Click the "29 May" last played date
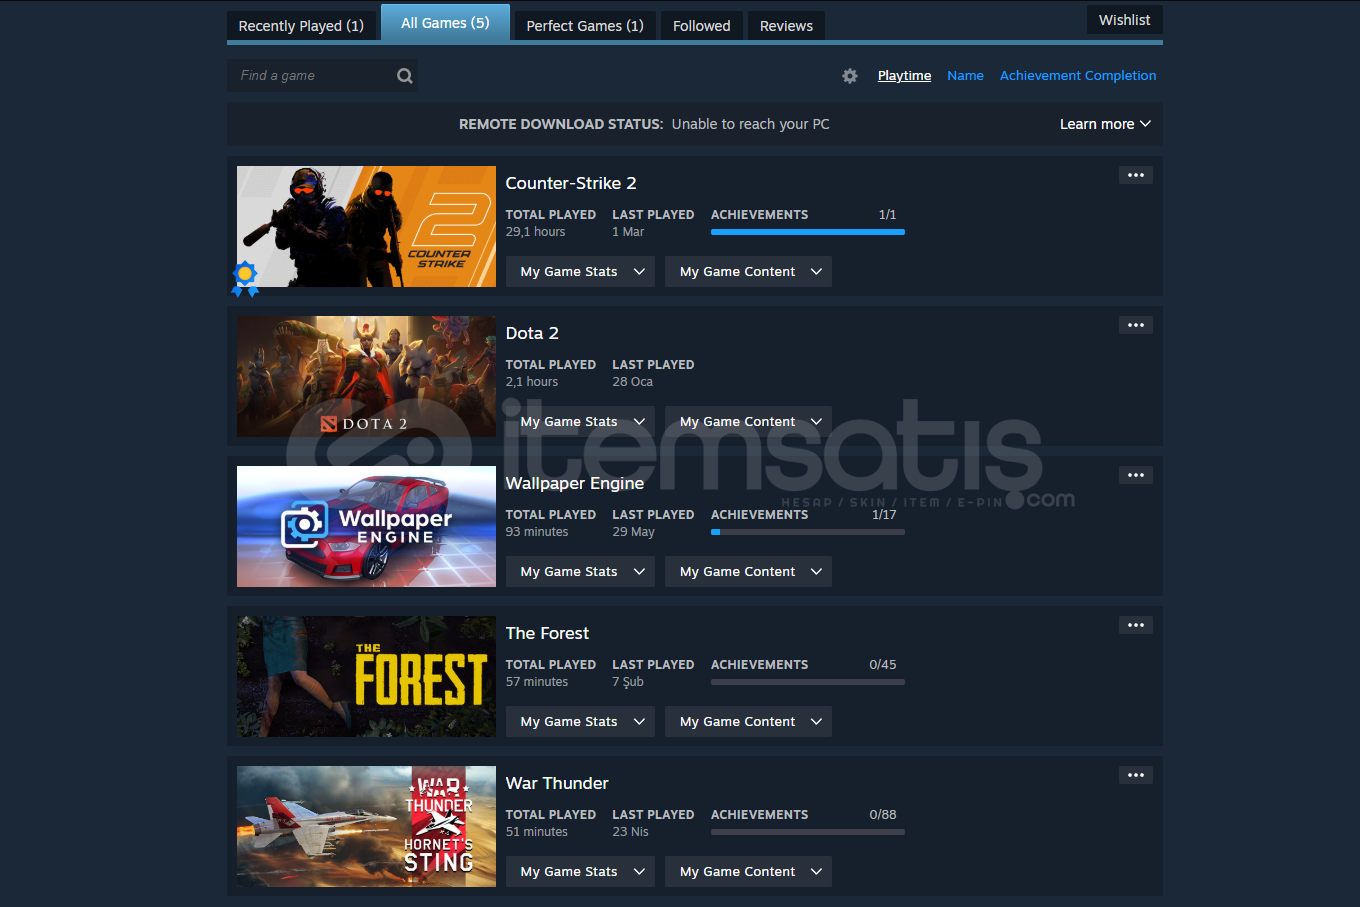 point(633,532)
